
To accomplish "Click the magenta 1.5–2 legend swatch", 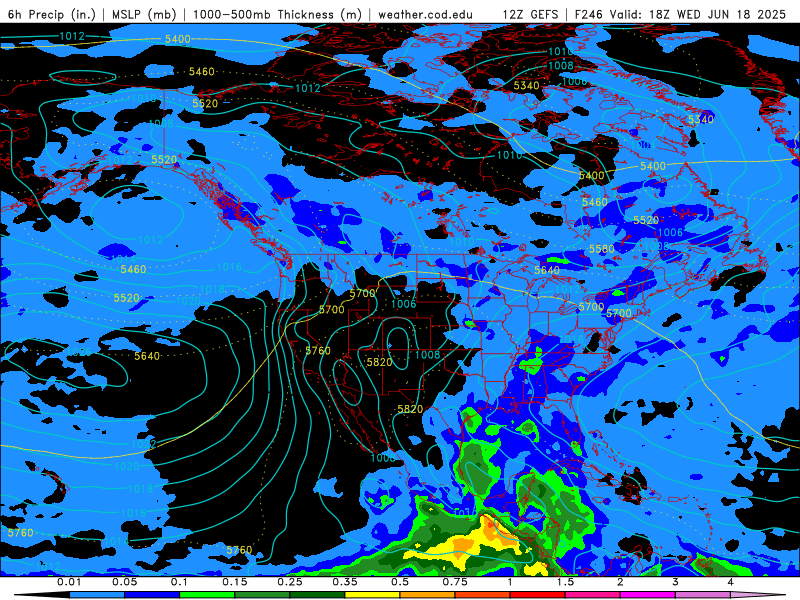I will pyautogui.click(x=593, y=595).
